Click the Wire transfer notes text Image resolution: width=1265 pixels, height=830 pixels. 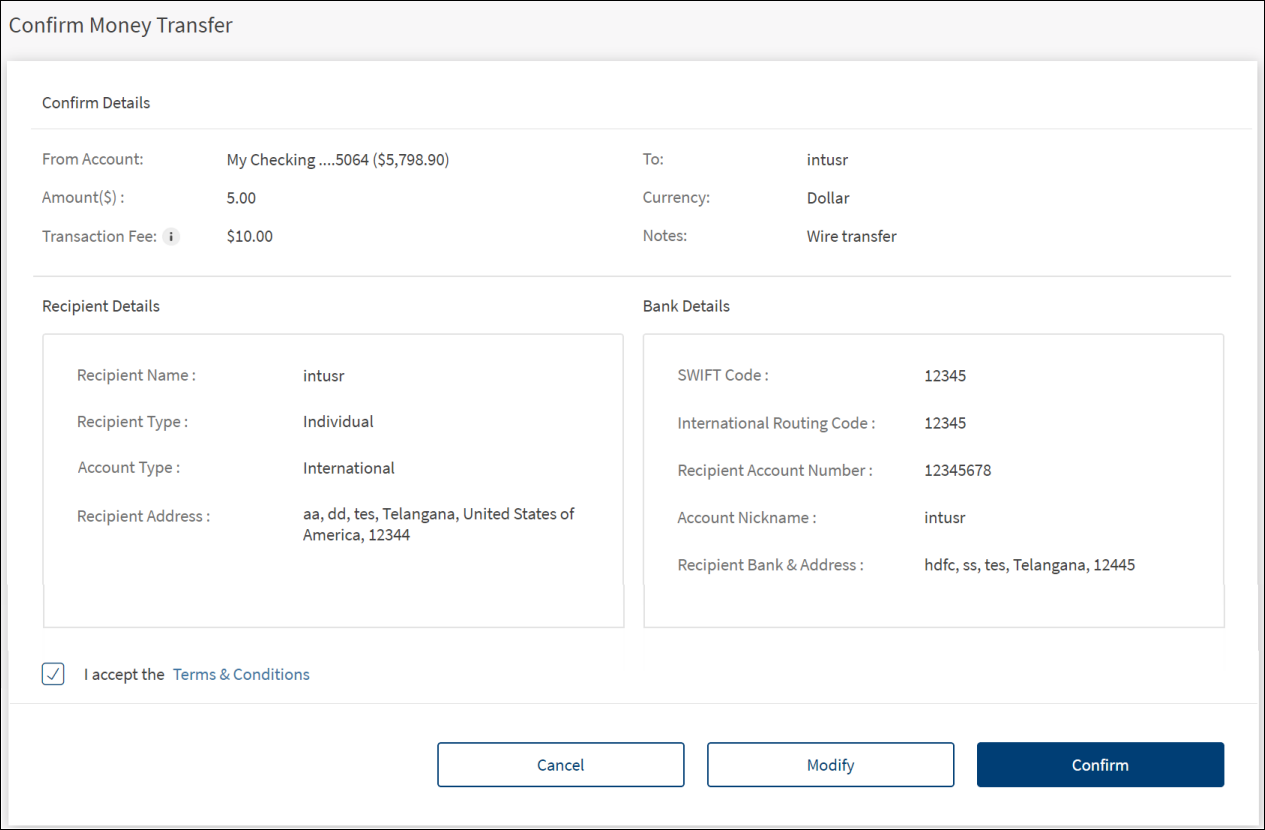pyautogui.click(x=851, y=237)
